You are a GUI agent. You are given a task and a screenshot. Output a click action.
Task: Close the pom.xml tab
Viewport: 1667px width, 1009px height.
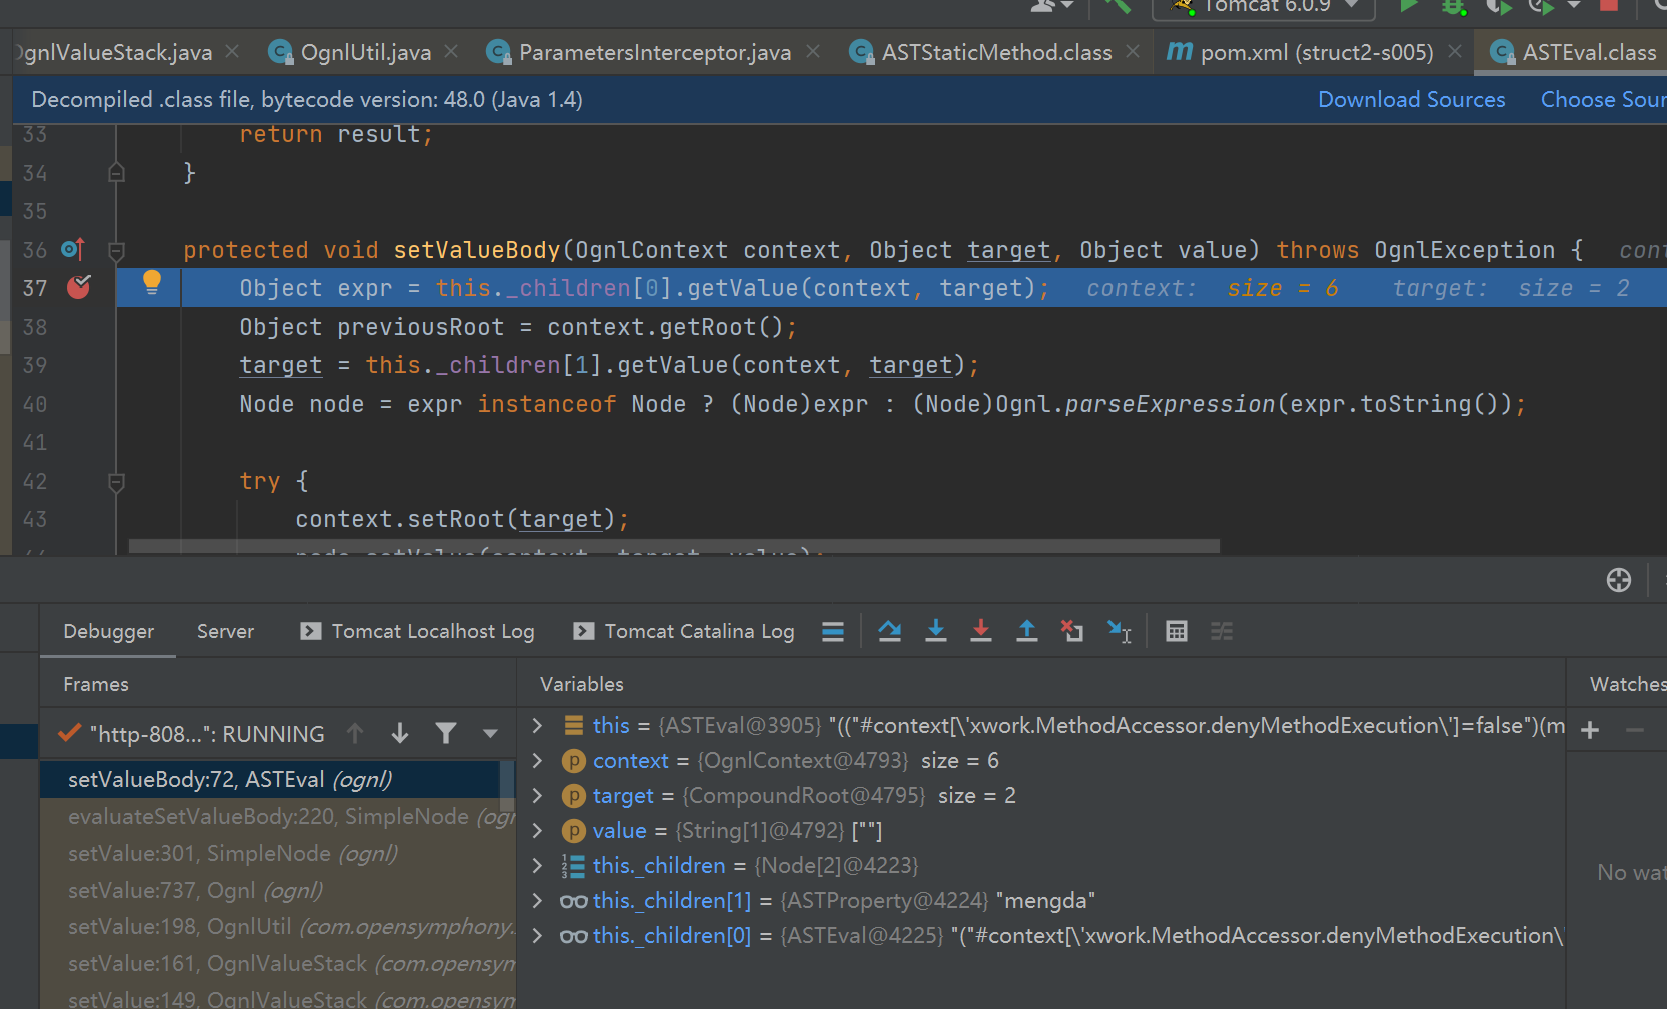click(1455, 51)
